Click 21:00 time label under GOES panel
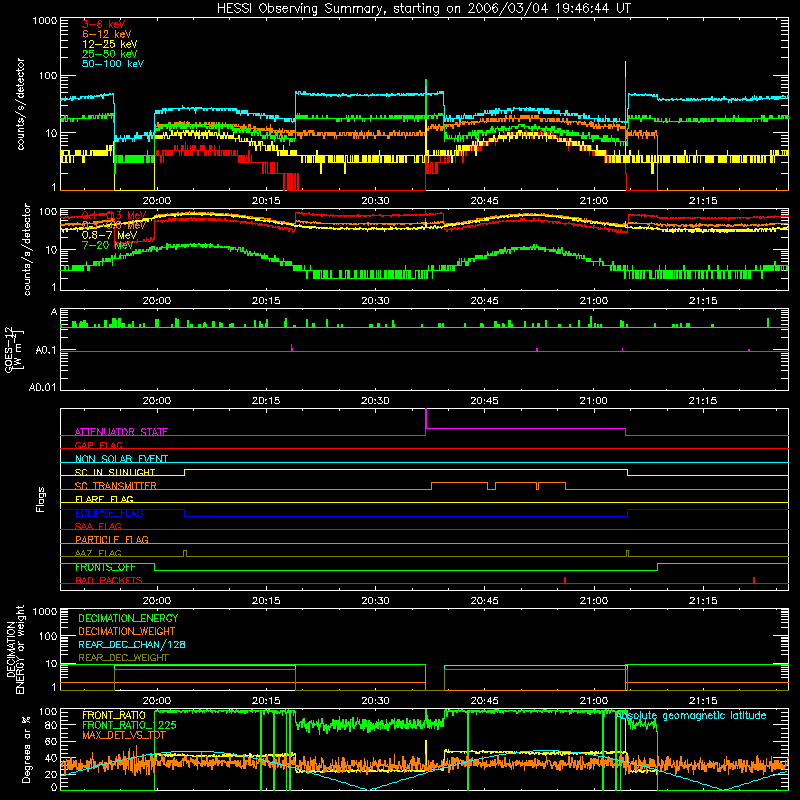Viewport: 800px width, 800px height. 593,401
